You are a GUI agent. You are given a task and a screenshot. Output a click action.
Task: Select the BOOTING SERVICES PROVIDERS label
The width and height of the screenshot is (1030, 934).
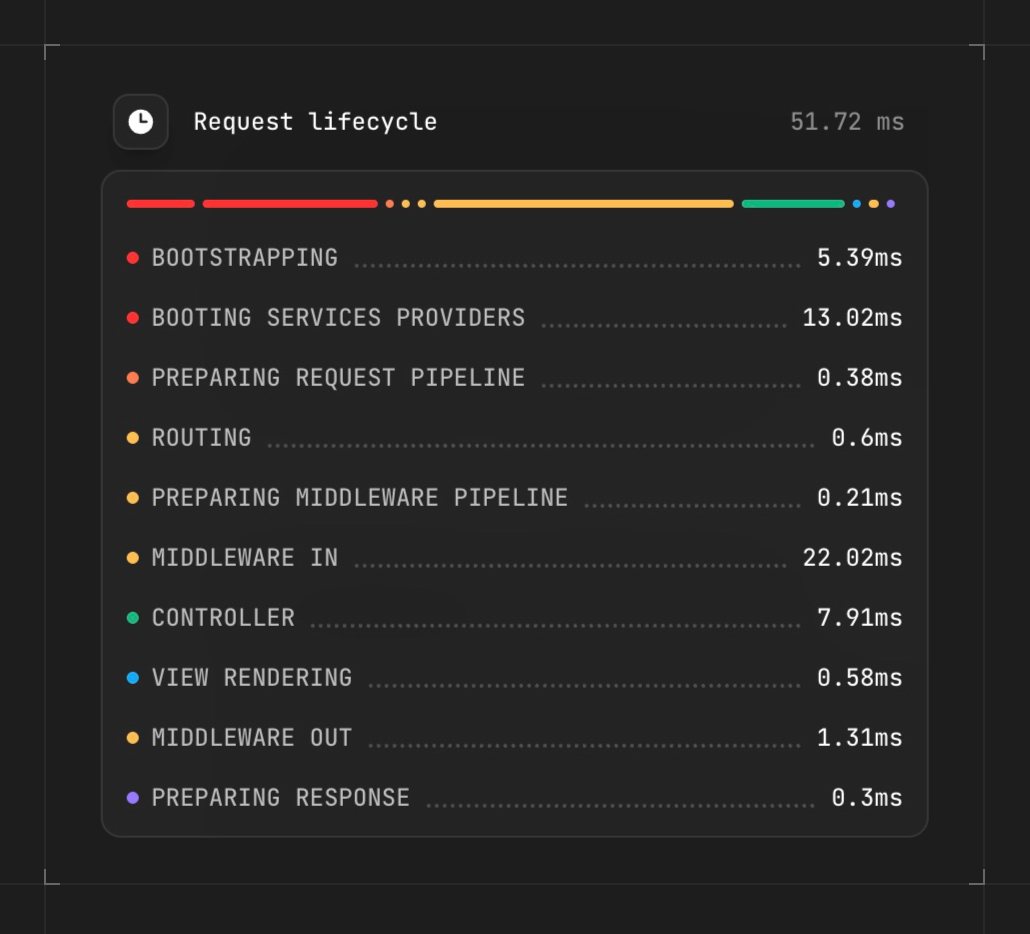pyautogui.click(x=338, y=318)
